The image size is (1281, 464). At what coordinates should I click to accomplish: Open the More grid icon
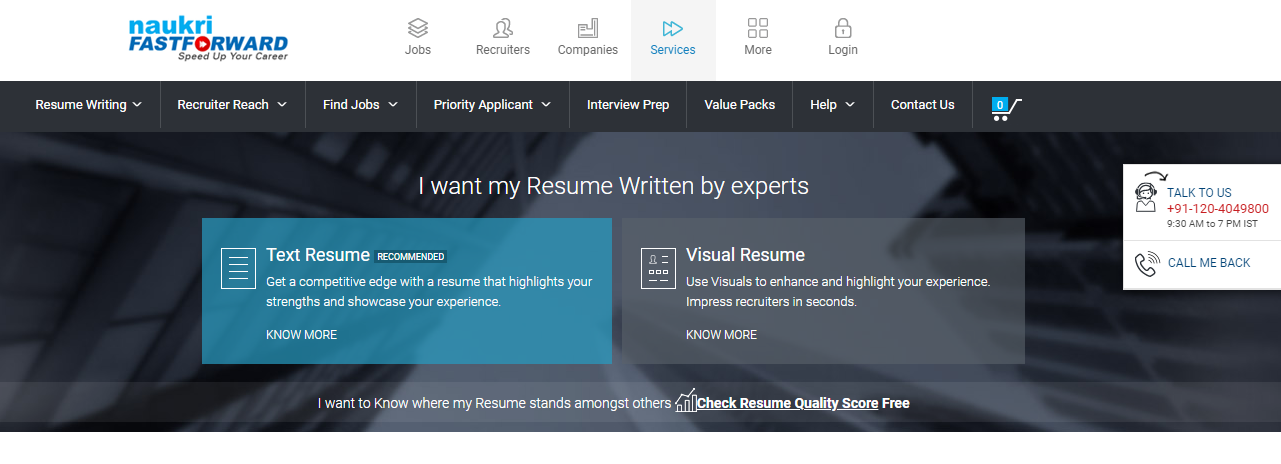coord(758,28)
